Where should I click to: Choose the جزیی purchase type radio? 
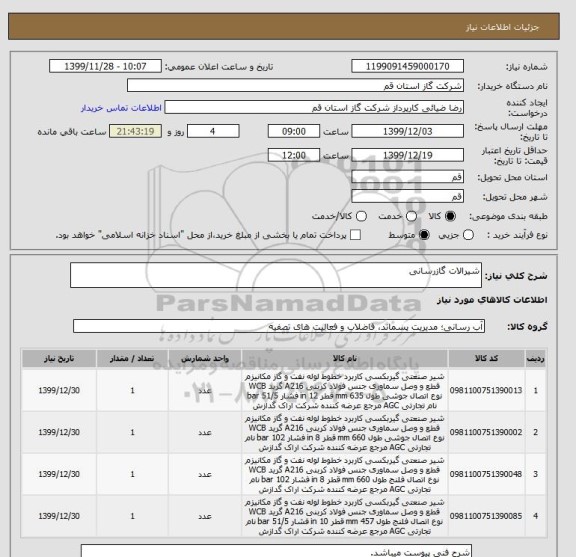click(468, 235)
